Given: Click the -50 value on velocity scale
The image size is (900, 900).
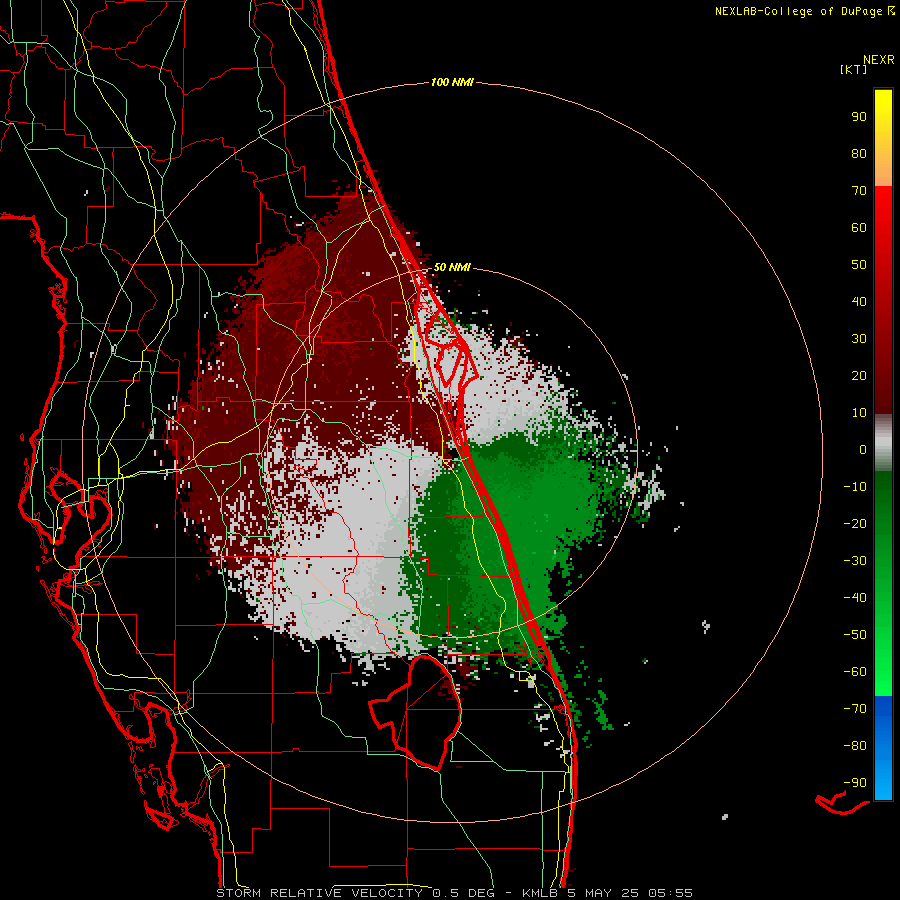Looking at the screenshot, I should coord(855,635).
